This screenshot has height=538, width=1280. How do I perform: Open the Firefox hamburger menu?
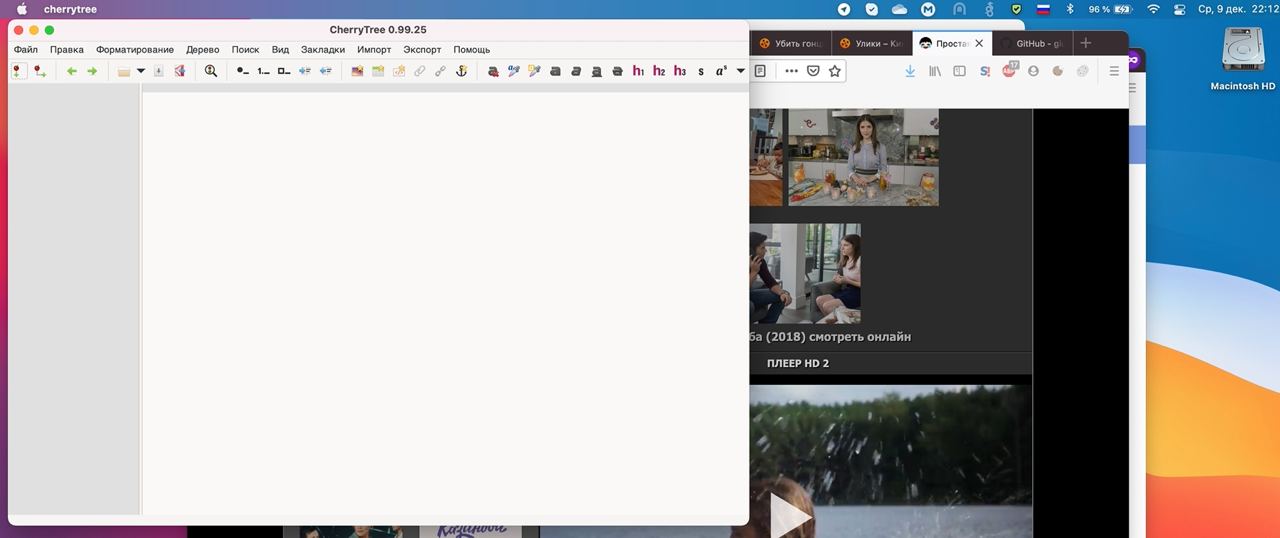[x=1114, y=71]
